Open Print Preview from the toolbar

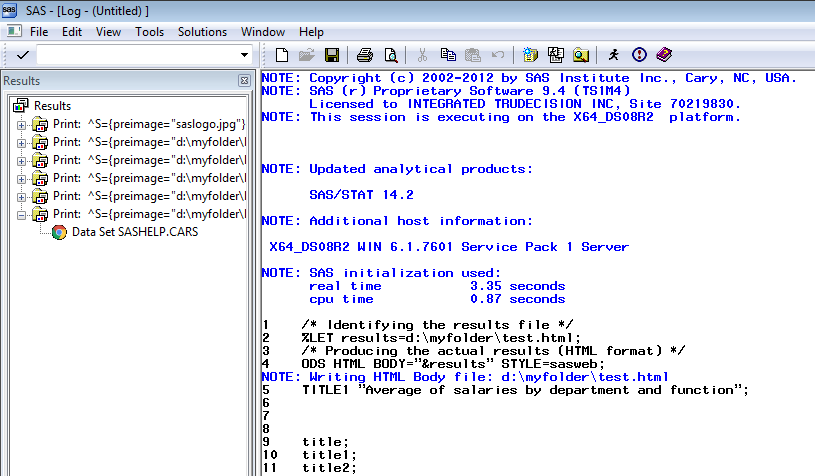(x=391, y=55)
